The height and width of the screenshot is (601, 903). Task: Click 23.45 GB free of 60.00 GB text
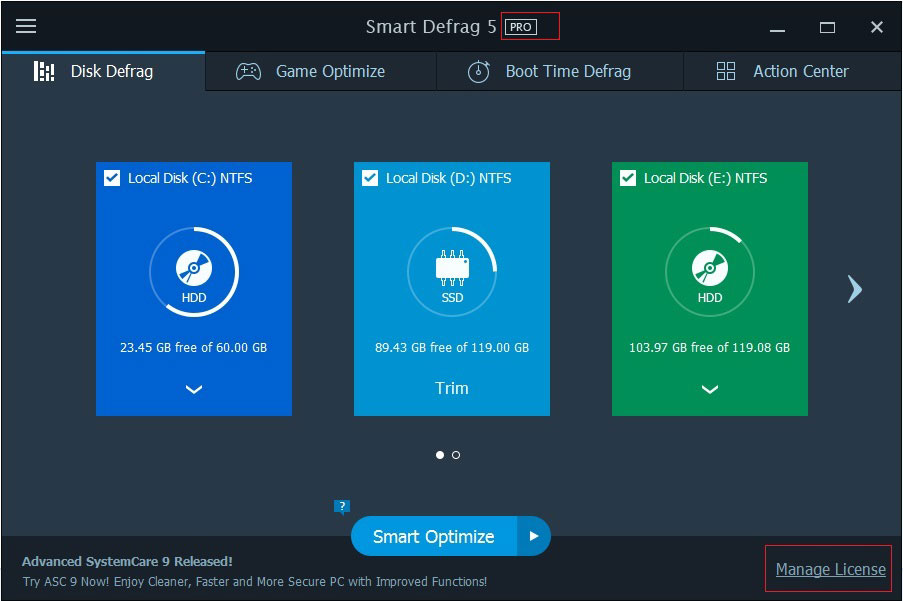pos(194,347)
